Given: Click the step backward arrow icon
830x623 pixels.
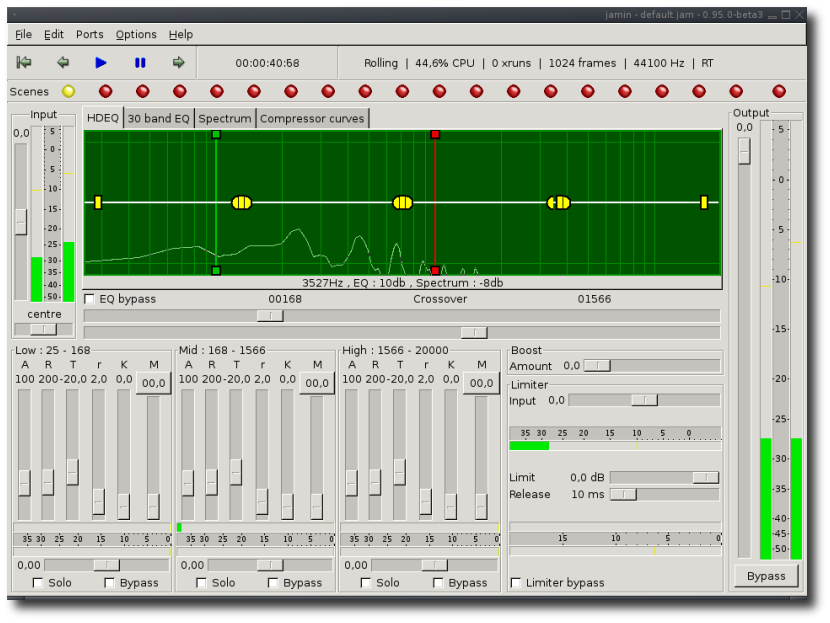Looking at the screenshot, I should (63, 62).
